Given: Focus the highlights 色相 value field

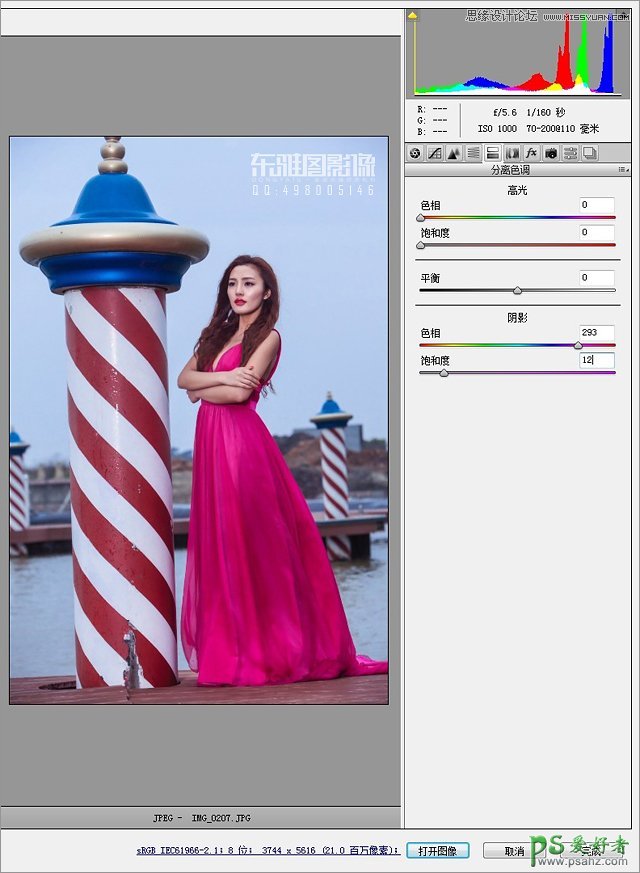Looking at the screenshot, I should click(596, 205).
